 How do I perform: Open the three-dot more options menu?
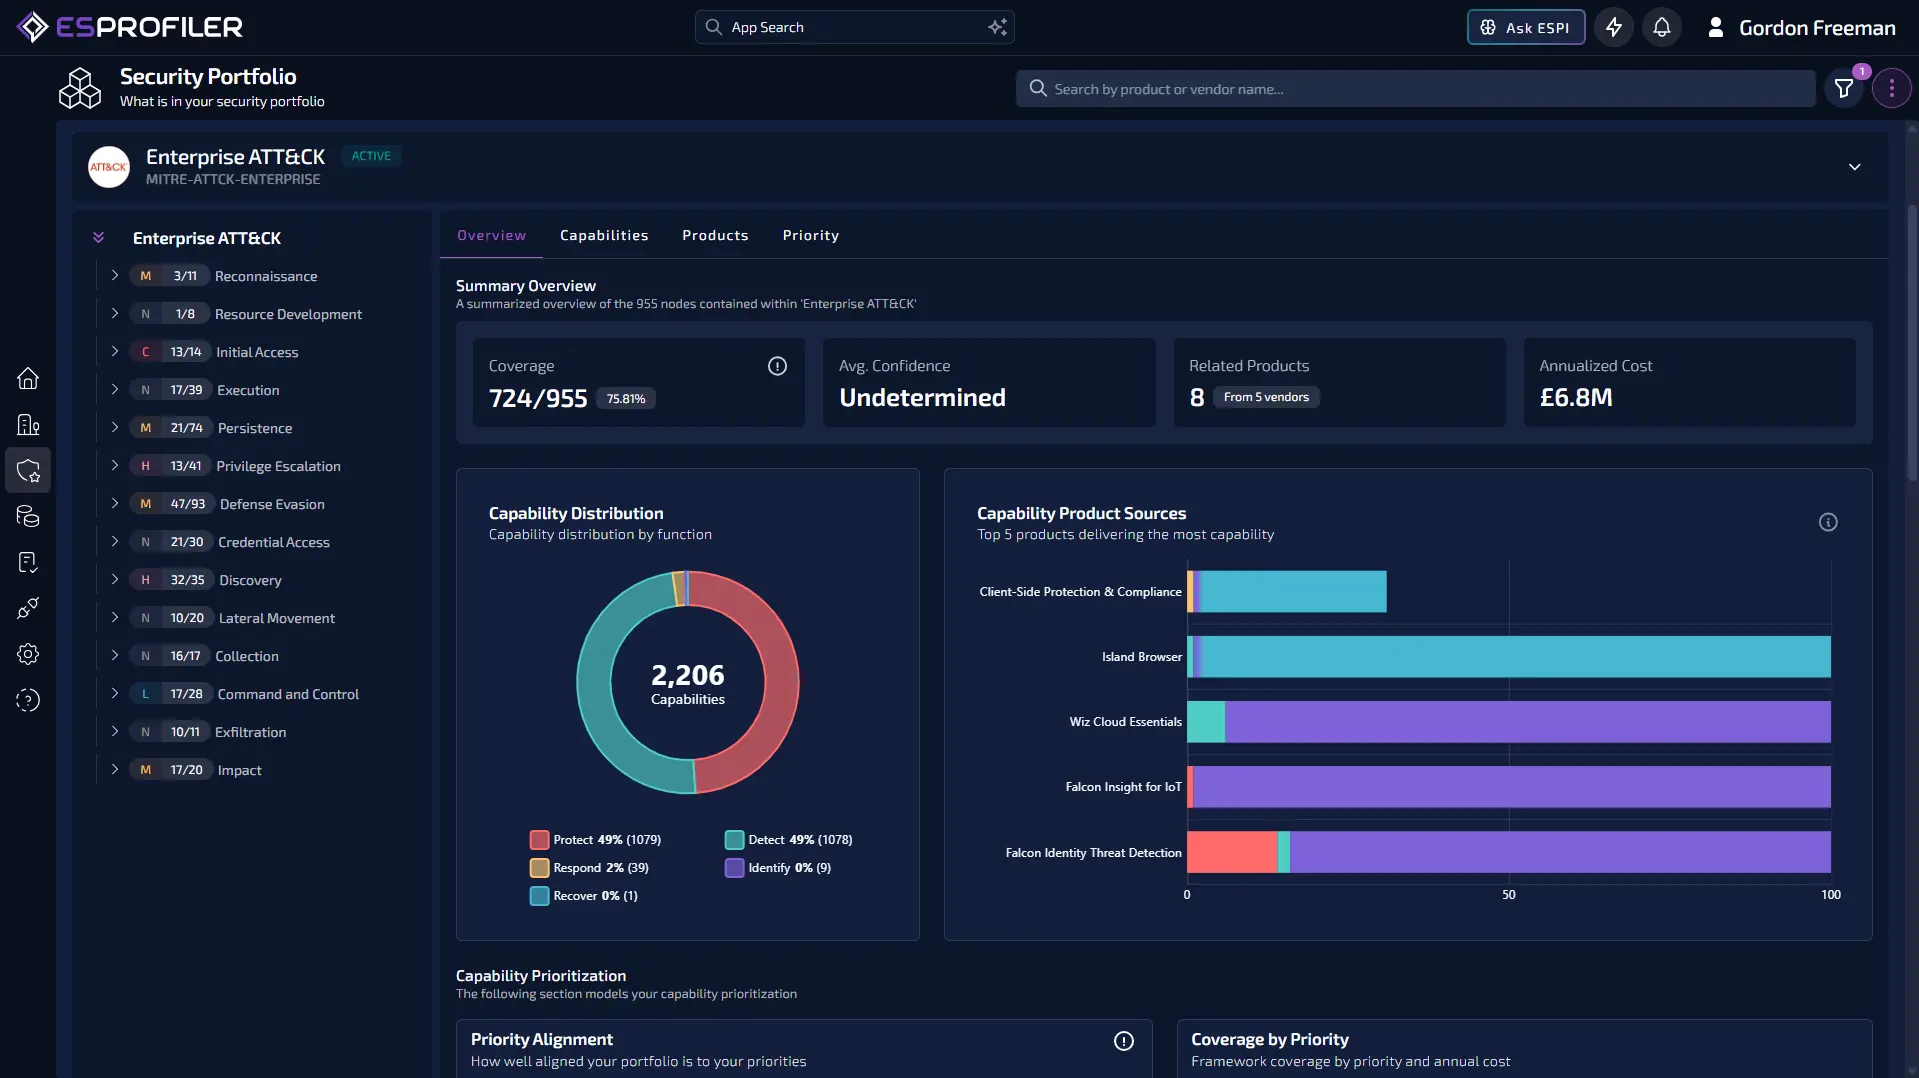point(1891,88)
